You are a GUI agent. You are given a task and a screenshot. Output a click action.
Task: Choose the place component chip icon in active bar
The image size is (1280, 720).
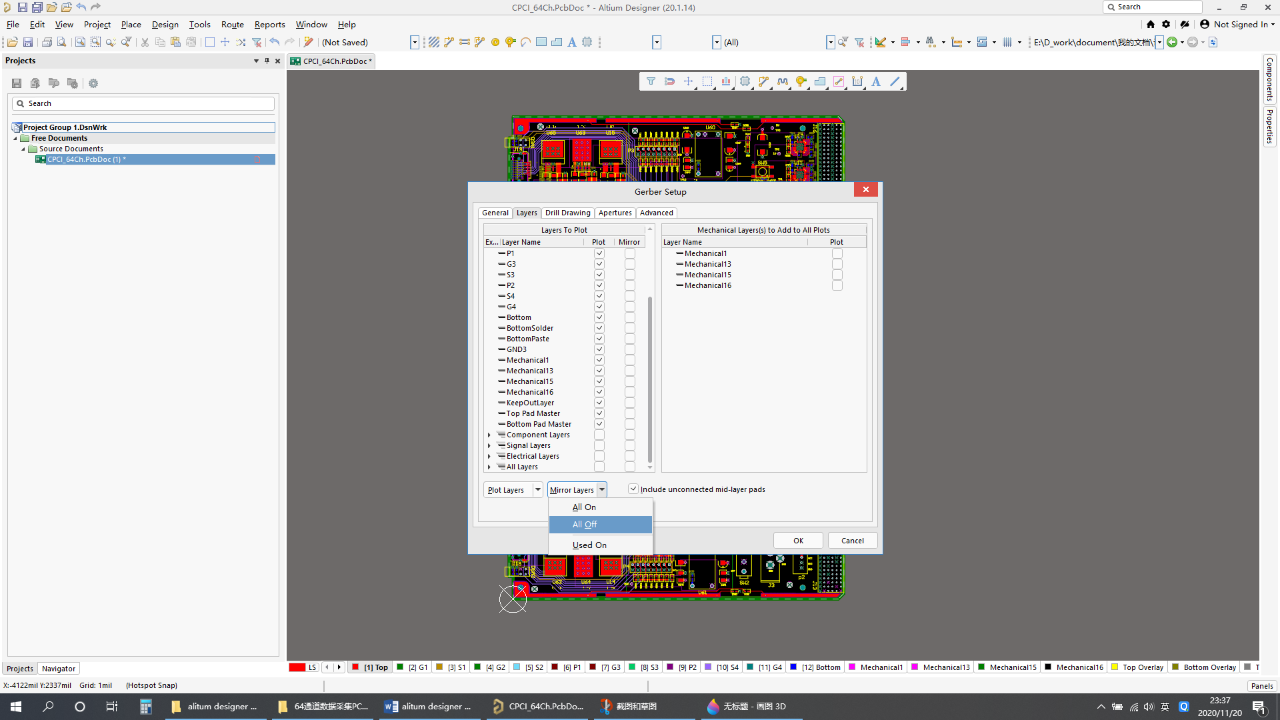(x=745, y=82)
